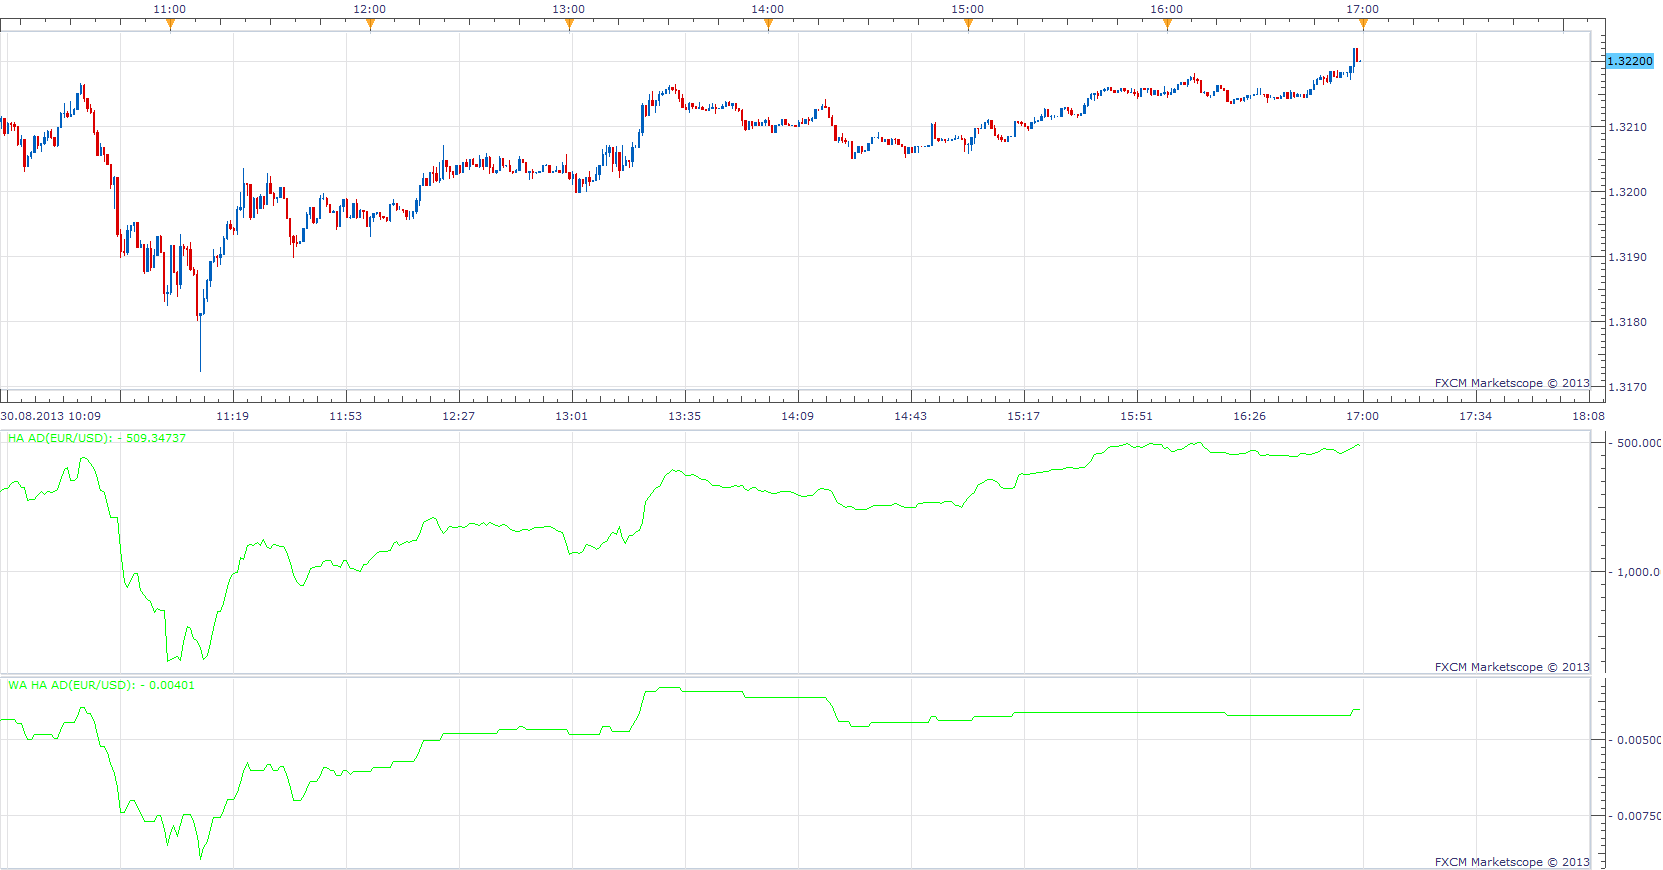Click the orange marker under 11:00

pyautogui.click(x=170, y=25)
